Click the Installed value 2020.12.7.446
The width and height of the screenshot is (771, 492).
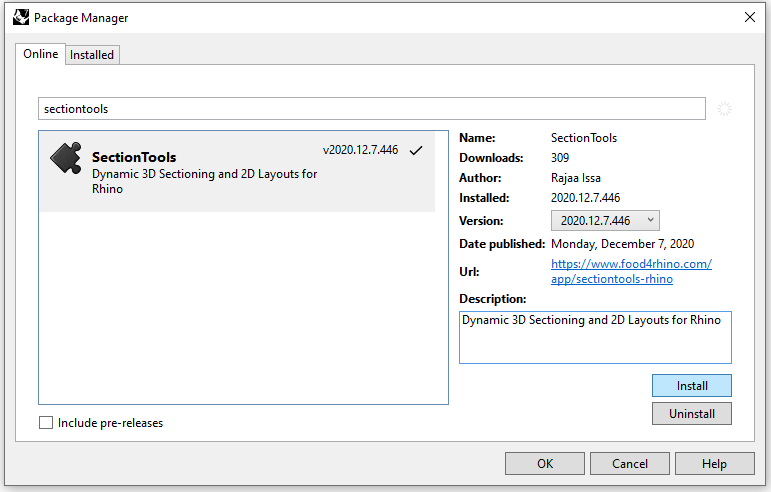[585, 198]
